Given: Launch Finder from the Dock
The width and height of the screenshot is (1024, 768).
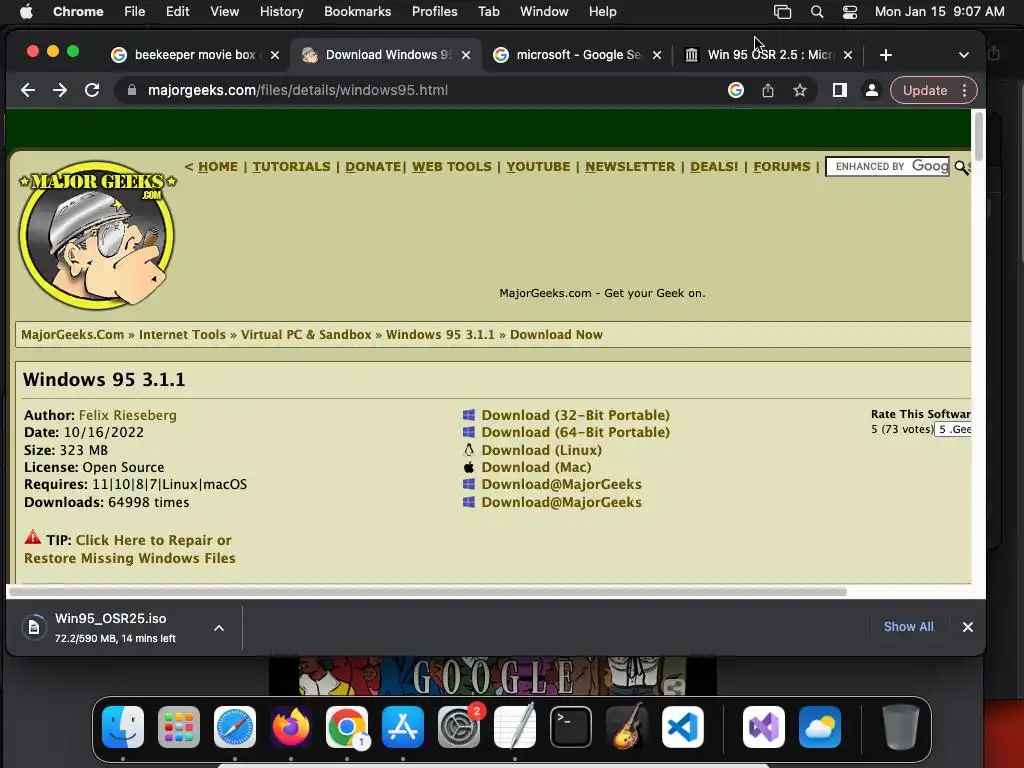Looking at the screenshot, I should coord(123,727).
